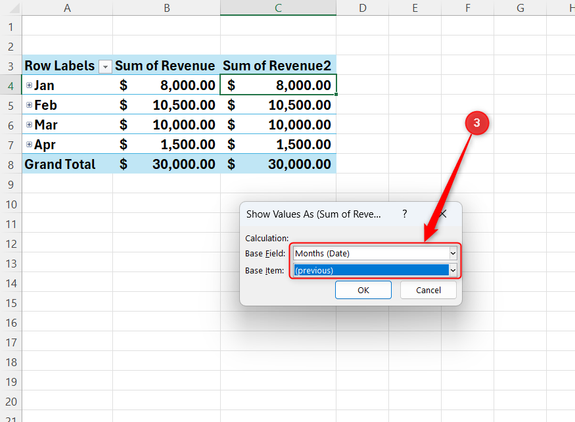
Task: Expand the Feb group
Action: pyautogui.click(x=29, y=105)
